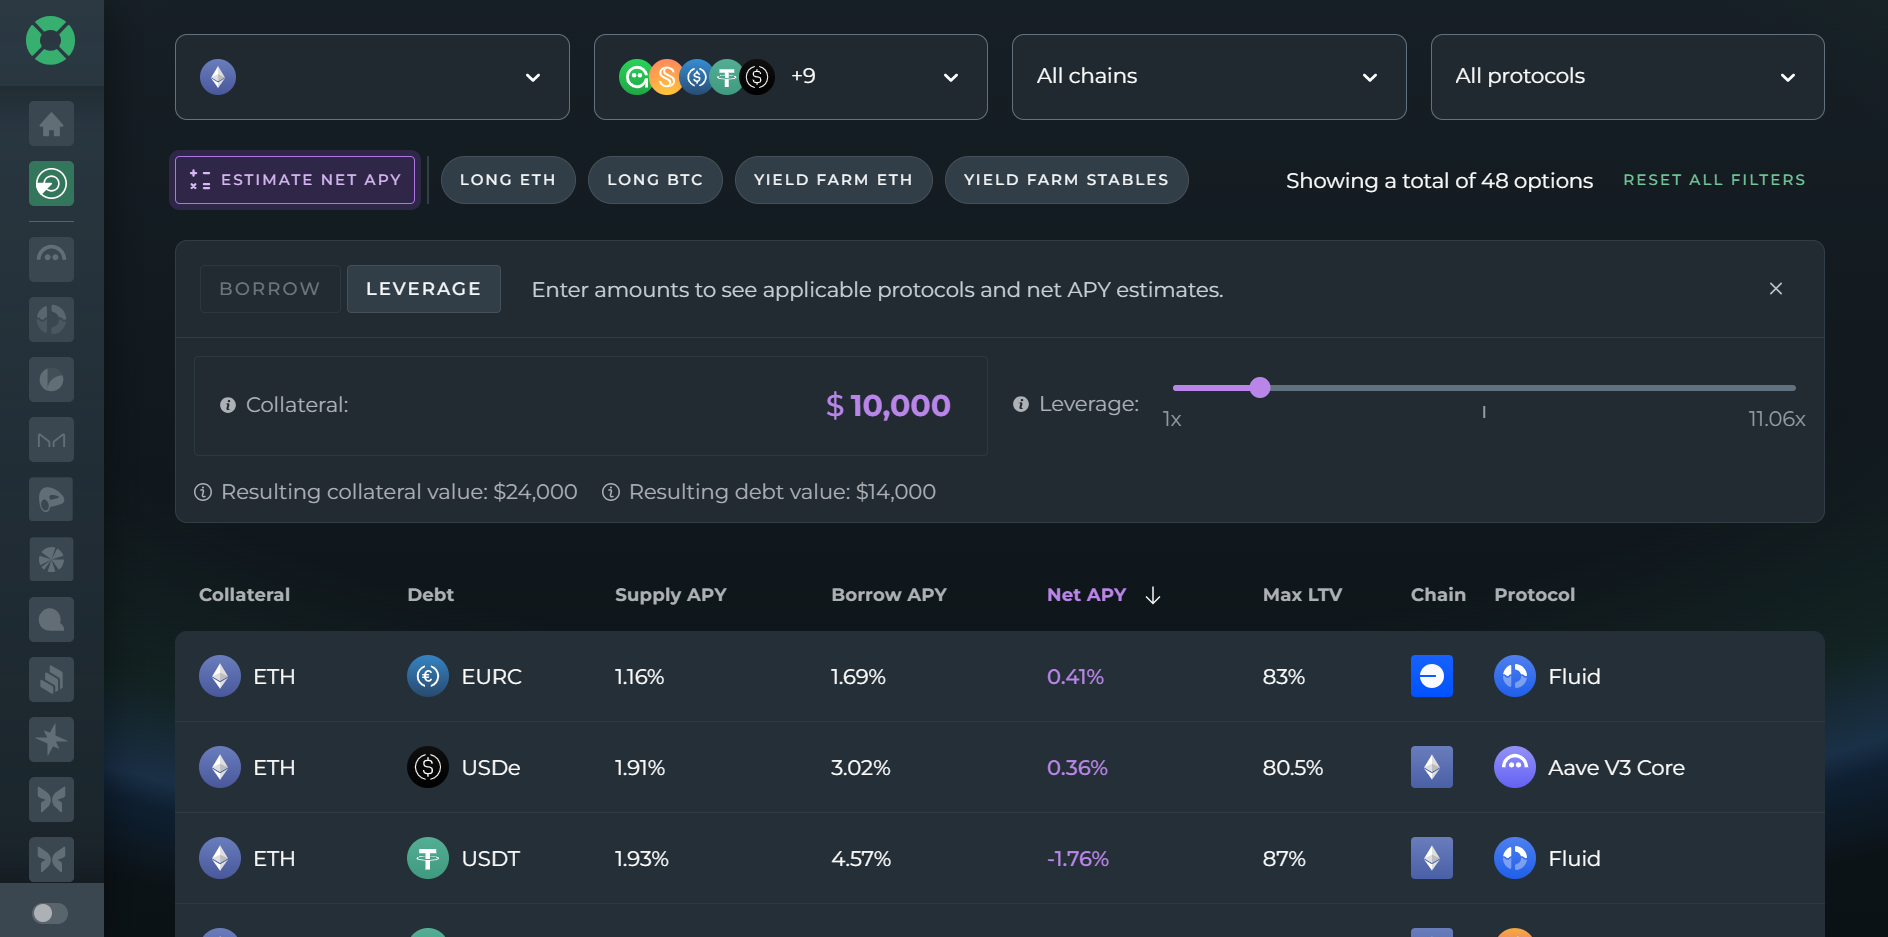Click the $10,000 collateral amount field
The height and width of the screenshot is (937, 1888).
pos(591,406)
